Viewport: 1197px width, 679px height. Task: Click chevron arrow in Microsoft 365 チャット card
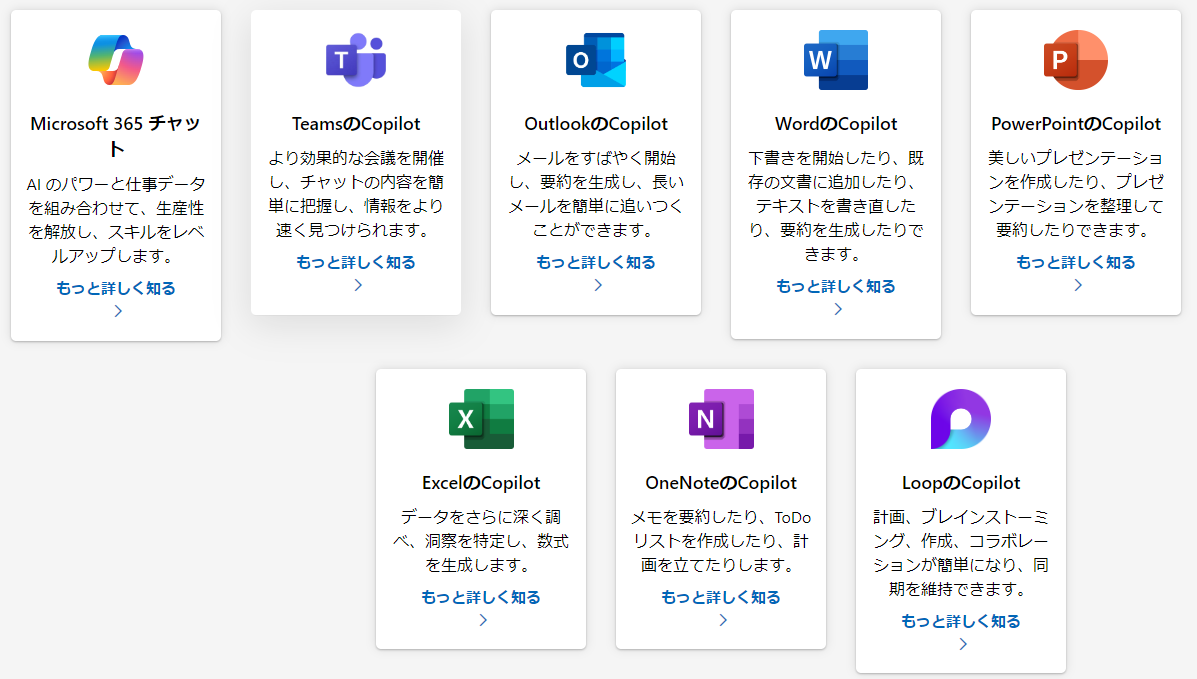pos(118,311)
